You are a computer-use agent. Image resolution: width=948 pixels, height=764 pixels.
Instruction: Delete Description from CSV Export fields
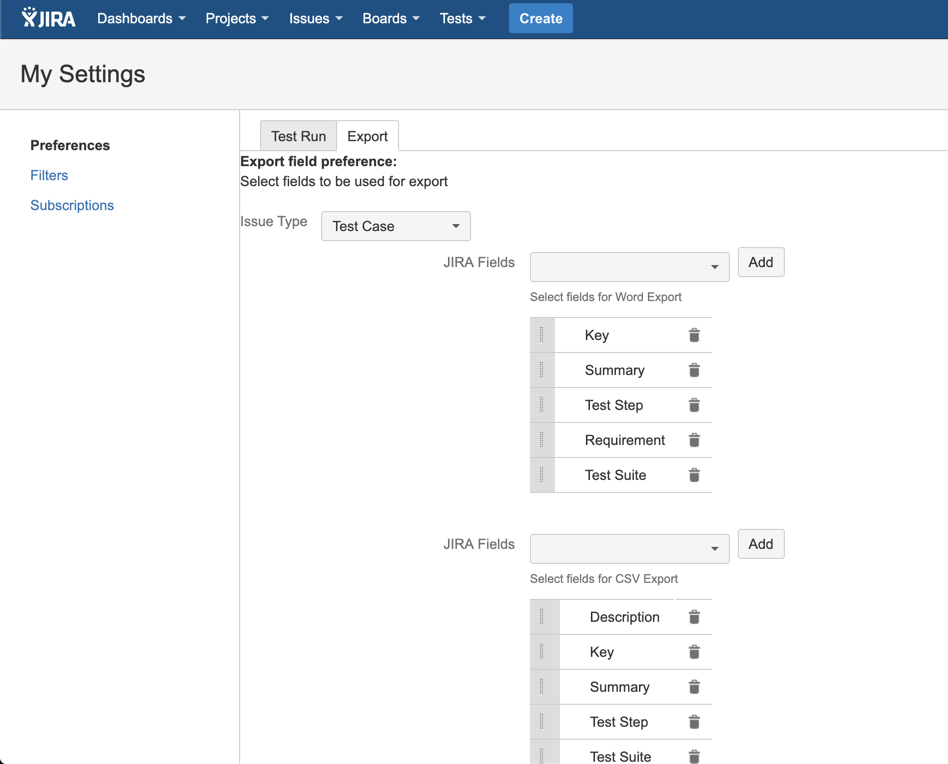tap(694, 617)
